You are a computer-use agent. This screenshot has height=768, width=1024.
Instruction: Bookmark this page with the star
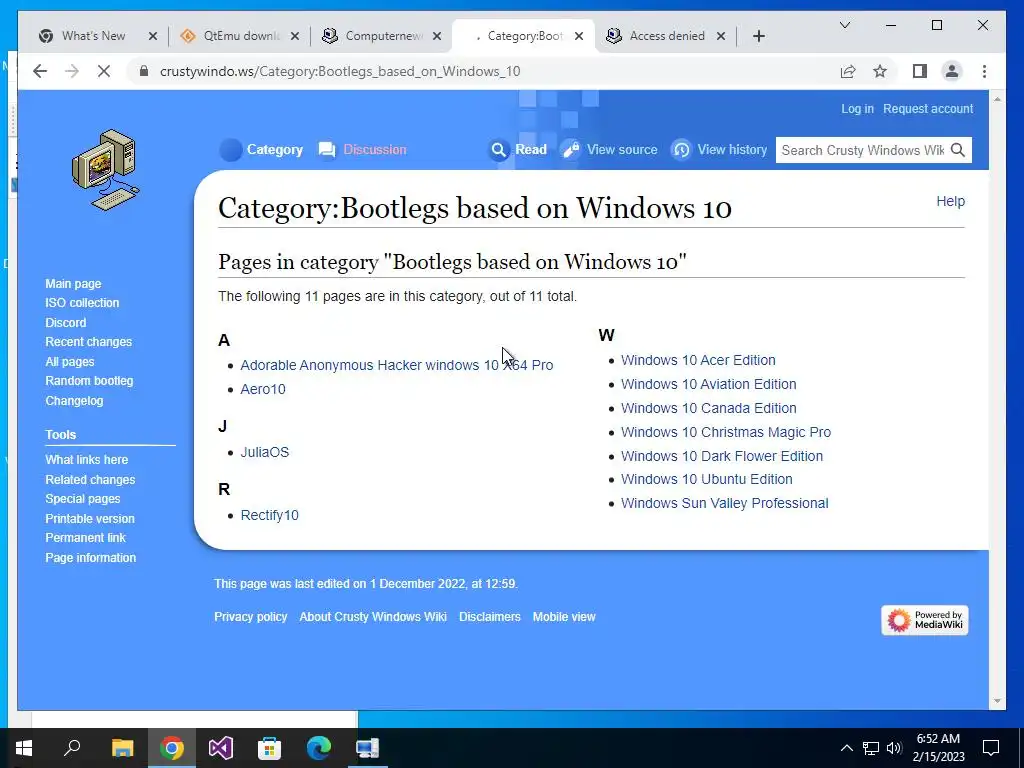pyautogui.click(x=880, y=71)
